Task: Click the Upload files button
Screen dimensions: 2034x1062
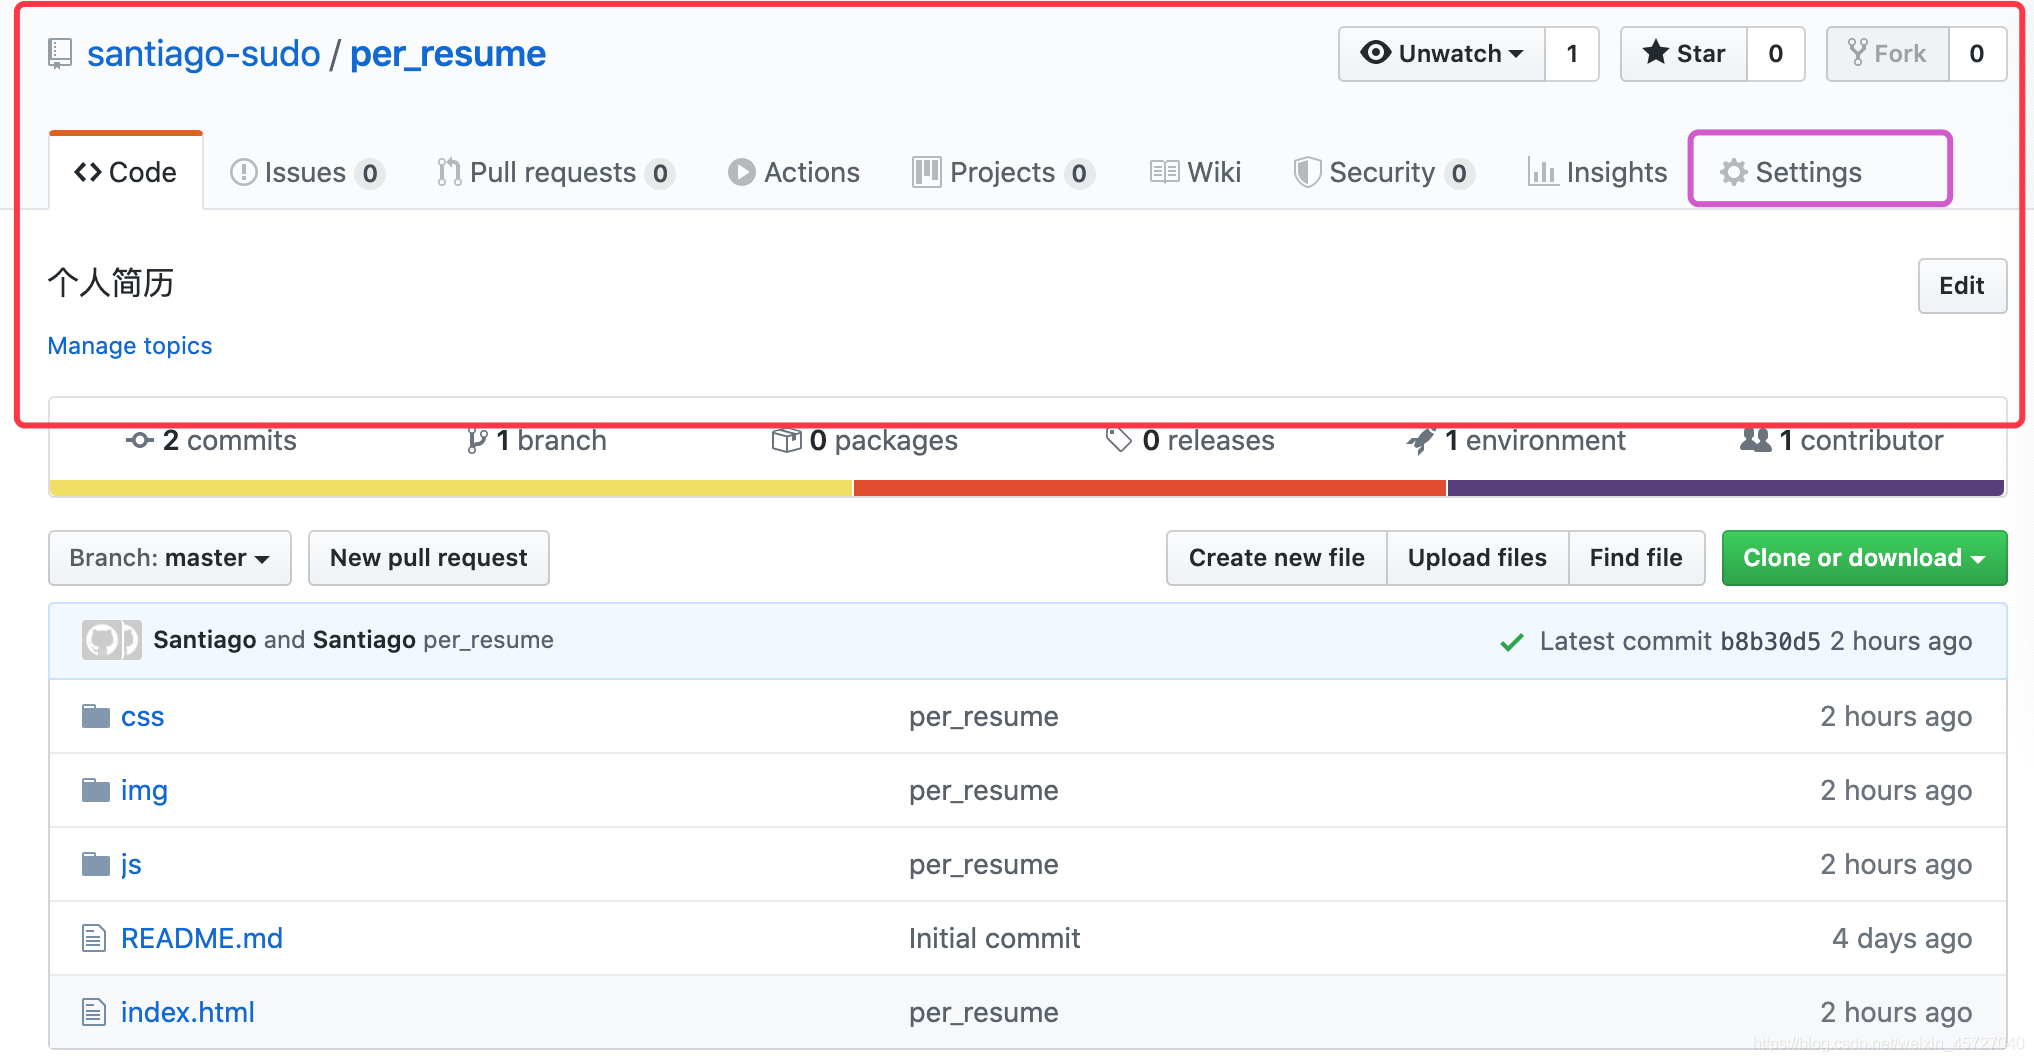Action: pos(1478,558)
